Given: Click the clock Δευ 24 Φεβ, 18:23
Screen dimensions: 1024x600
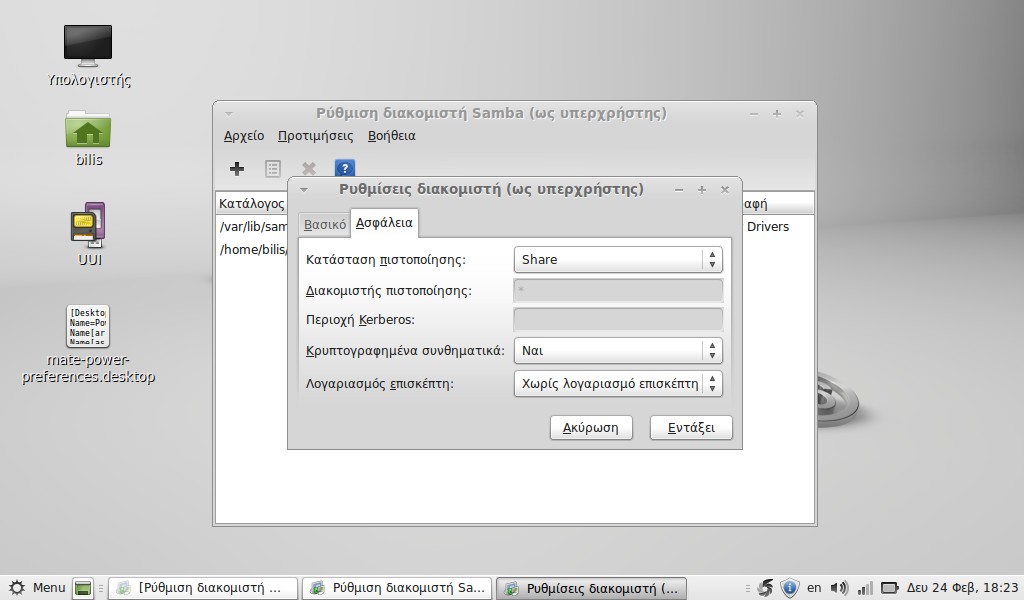Looking at the screenshot, I should click(962, 588).
